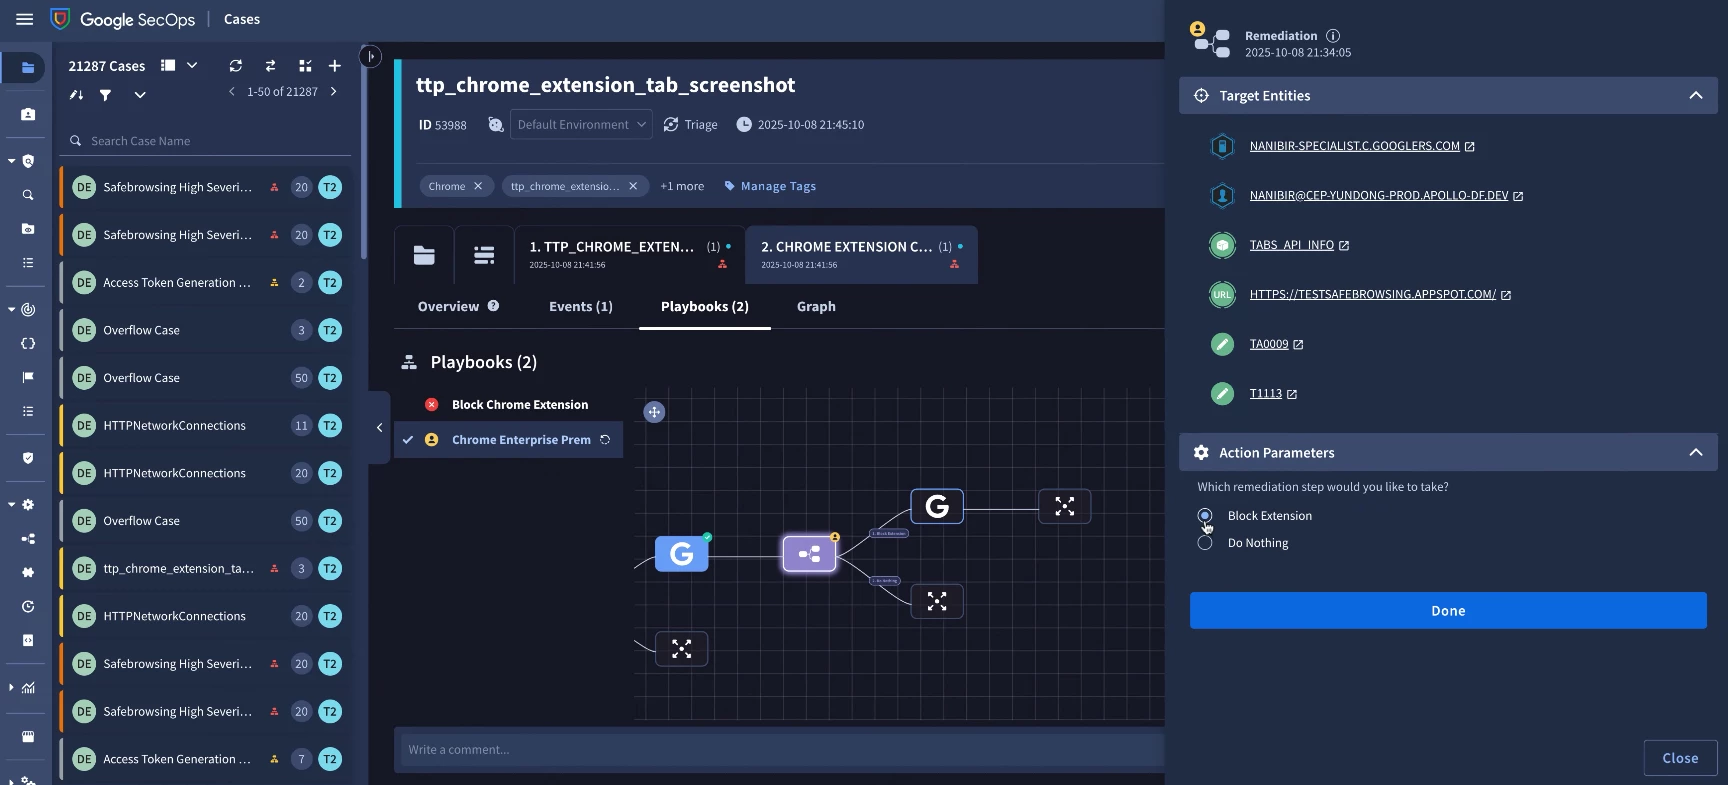Collapse the Action Parameters section
The image size is (1728, 785).
pyautogui.click(x=1695, y=453)
